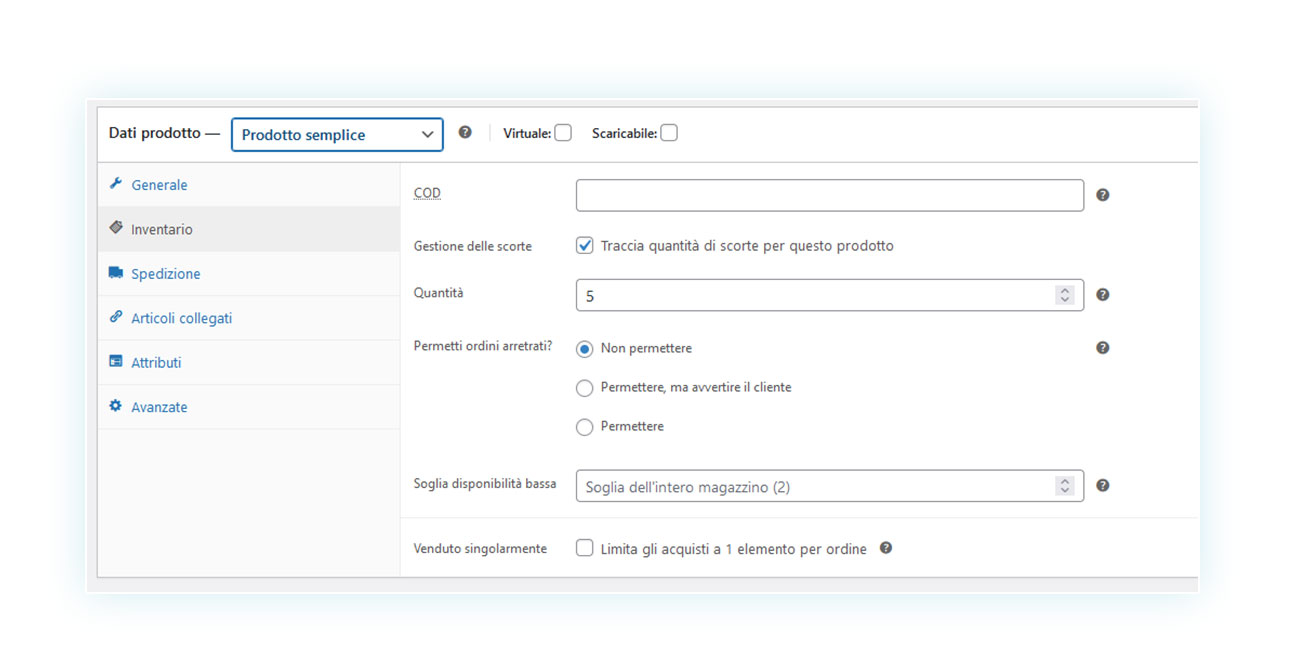Click the COD field label
Screen dimensions: 1300x668
[427, 193]
